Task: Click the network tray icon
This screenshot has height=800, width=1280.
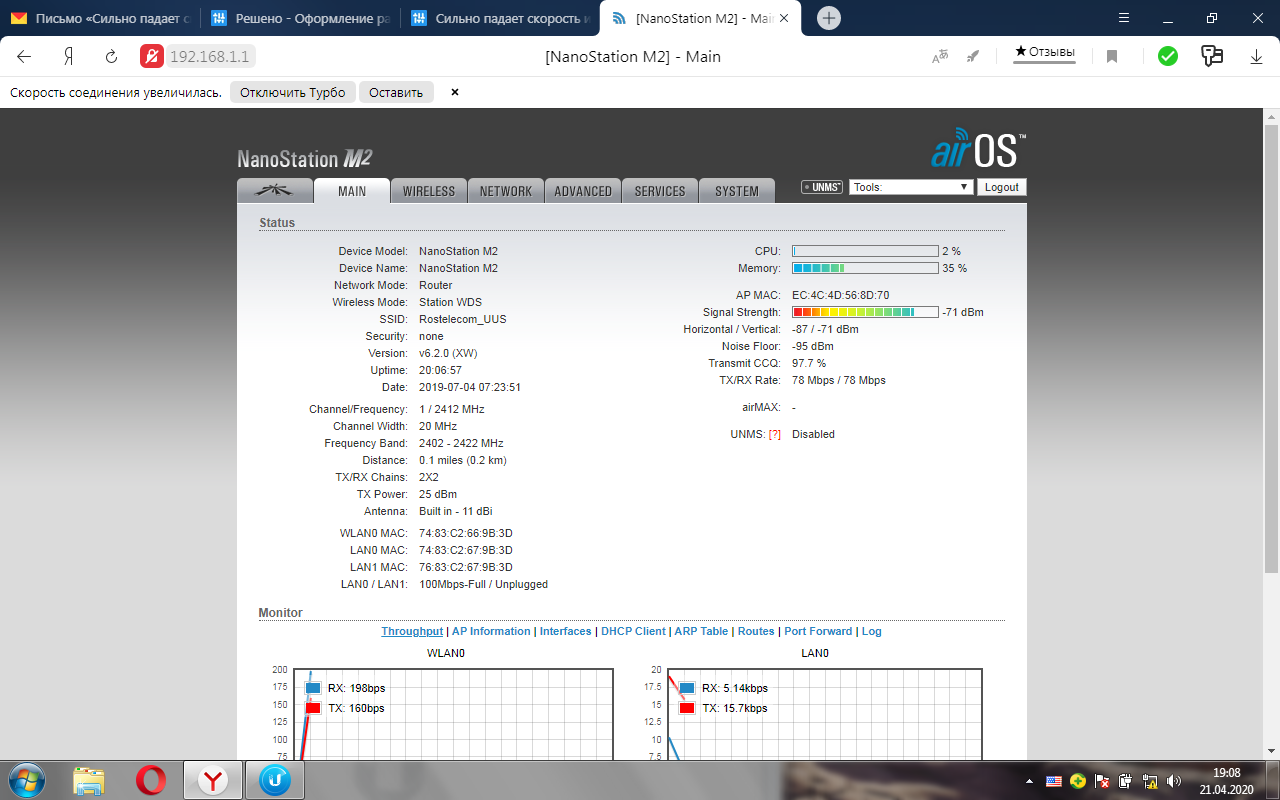Action: (x=1150, y=781)
